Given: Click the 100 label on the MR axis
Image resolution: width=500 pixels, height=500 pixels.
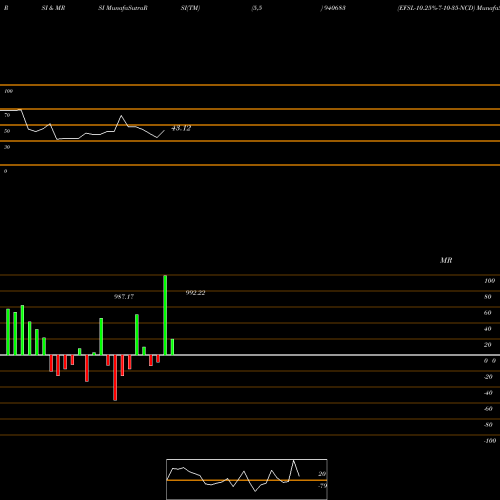Looking at the screenshot, I should pyautogui.click(x=489, y=281).
